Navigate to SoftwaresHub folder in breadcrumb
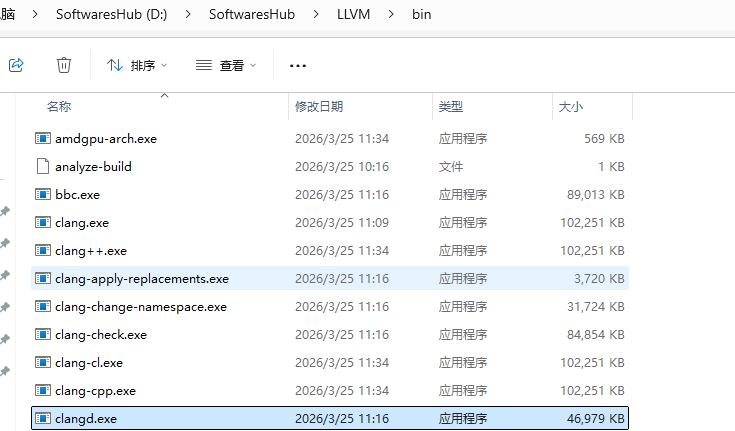 [x=252, y=15]
